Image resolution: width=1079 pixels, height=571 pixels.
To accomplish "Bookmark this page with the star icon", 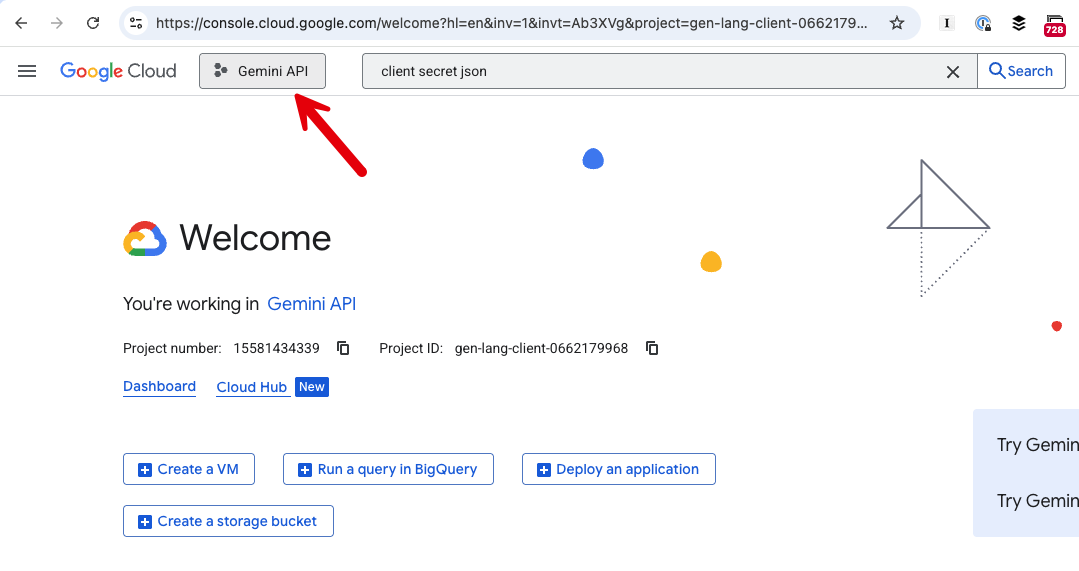I will 897,23.
